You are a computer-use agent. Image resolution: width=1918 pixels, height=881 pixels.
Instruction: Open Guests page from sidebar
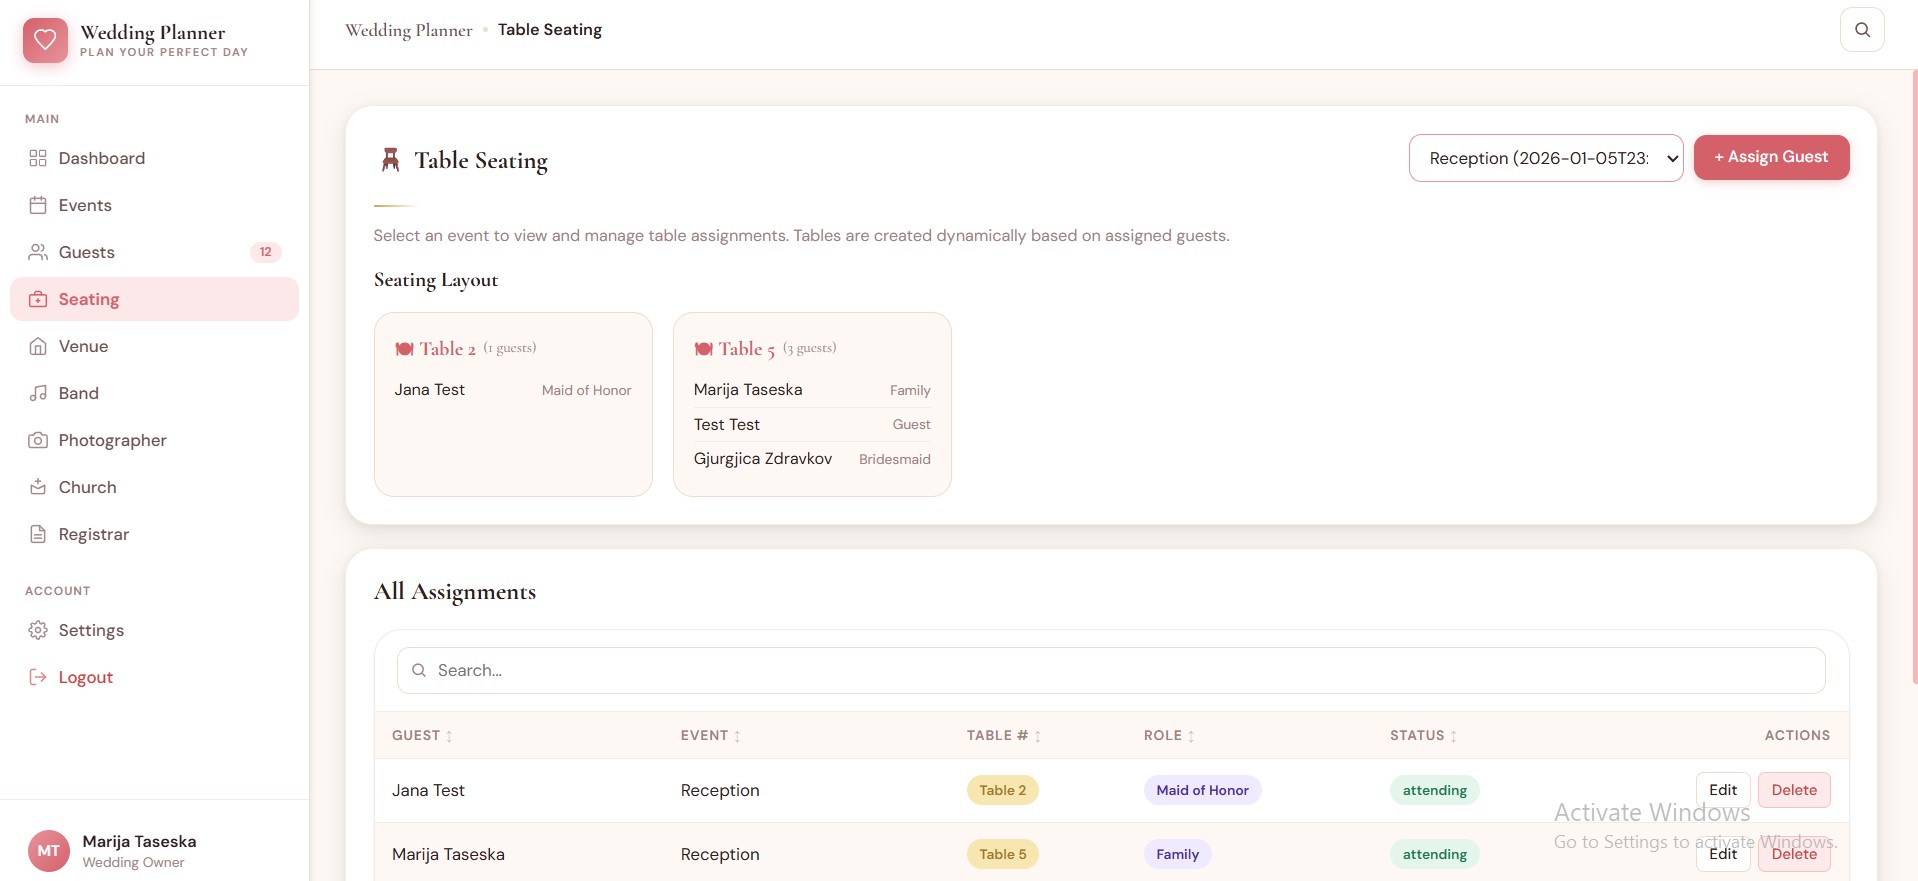[x=87, y=252]
